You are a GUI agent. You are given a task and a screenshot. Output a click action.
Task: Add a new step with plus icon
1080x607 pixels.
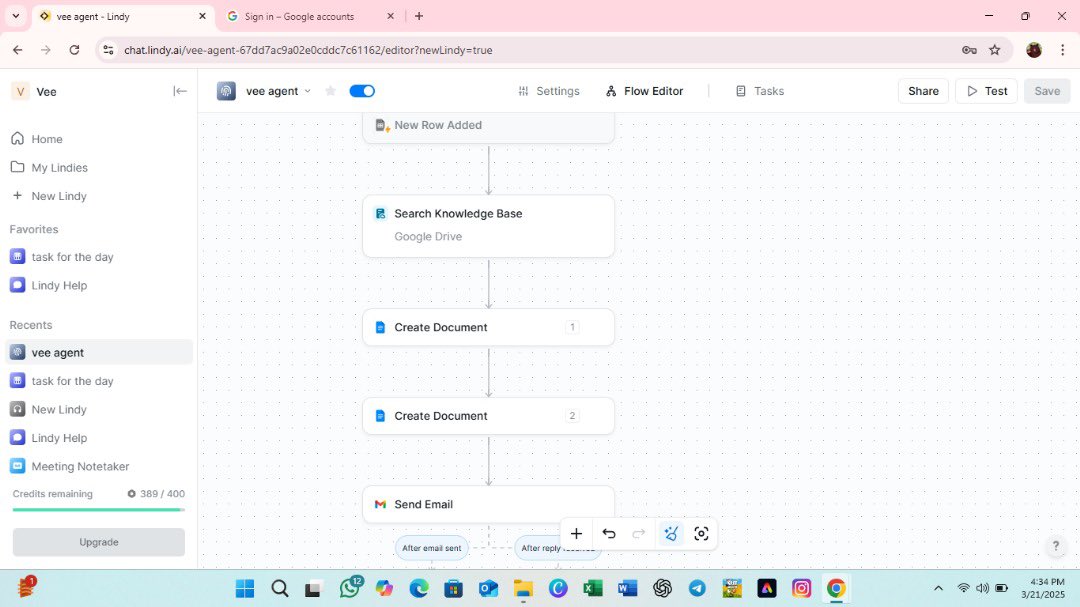pos(577,533)
